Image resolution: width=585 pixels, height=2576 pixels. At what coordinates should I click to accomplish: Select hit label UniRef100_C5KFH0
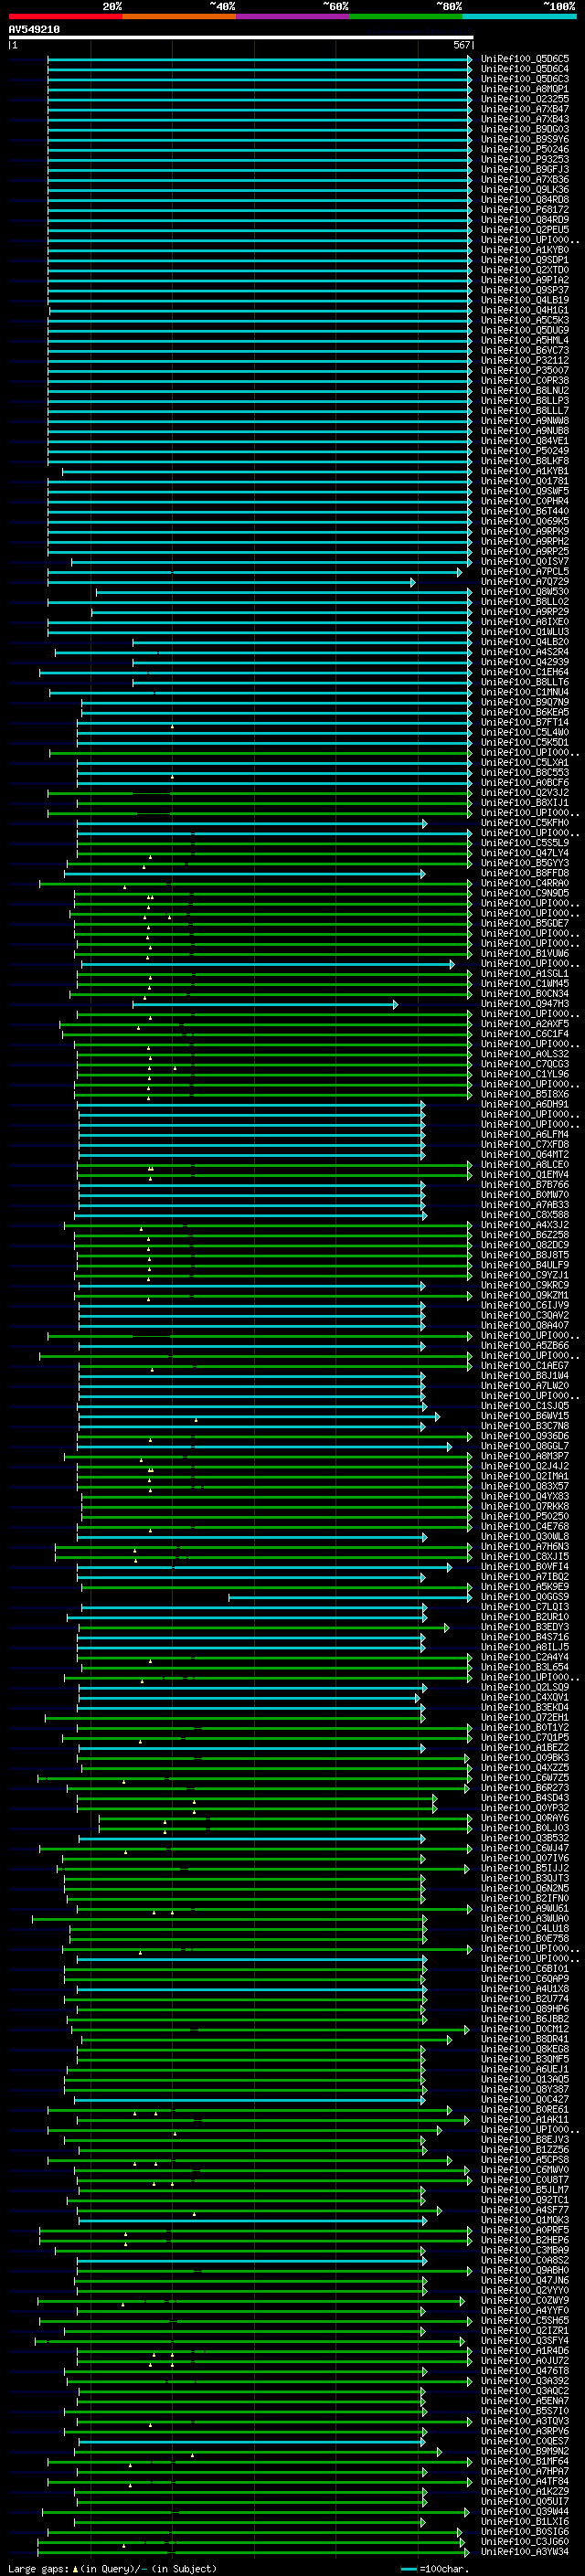tap(525, 823)
